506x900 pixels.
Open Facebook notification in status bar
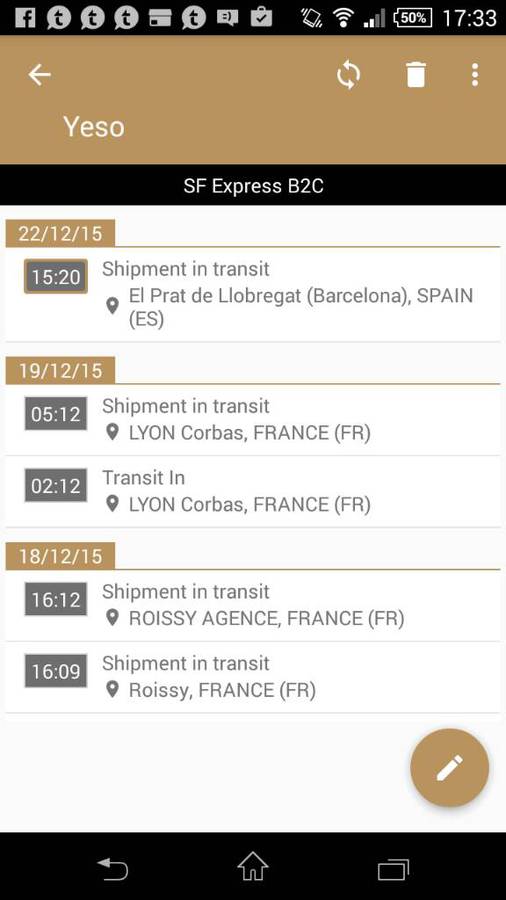(x=24, y=18)
